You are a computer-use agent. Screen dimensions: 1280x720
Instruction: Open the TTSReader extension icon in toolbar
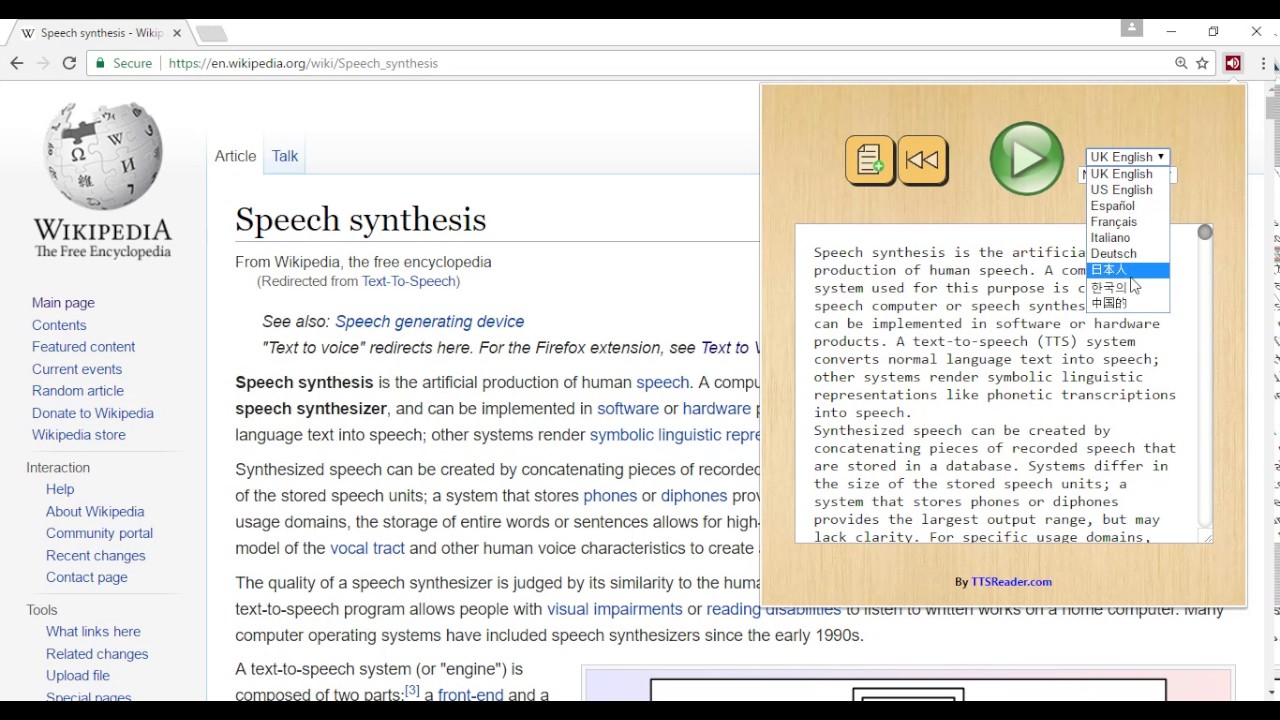click(x=1233, y=63)
